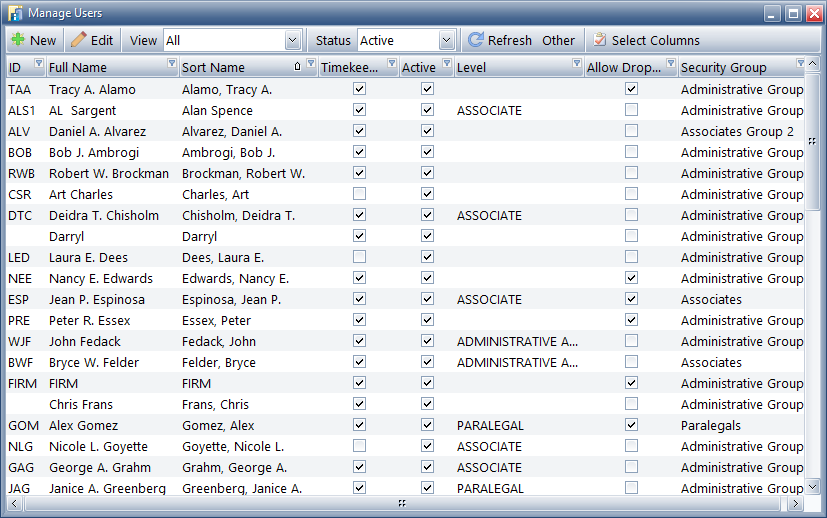Screen dimensions: 827x518
Task: Click the vertical scrollbar down arrow
Action: tap(812, 486)
